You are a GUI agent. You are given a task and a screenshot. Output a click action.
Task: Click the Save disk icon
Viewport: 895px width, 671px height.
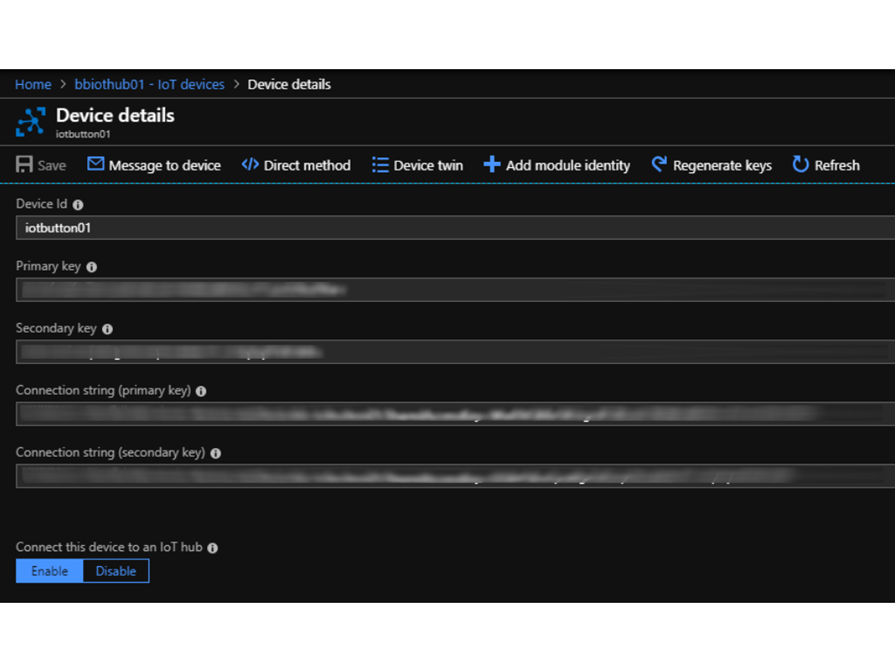pos(24,164)
